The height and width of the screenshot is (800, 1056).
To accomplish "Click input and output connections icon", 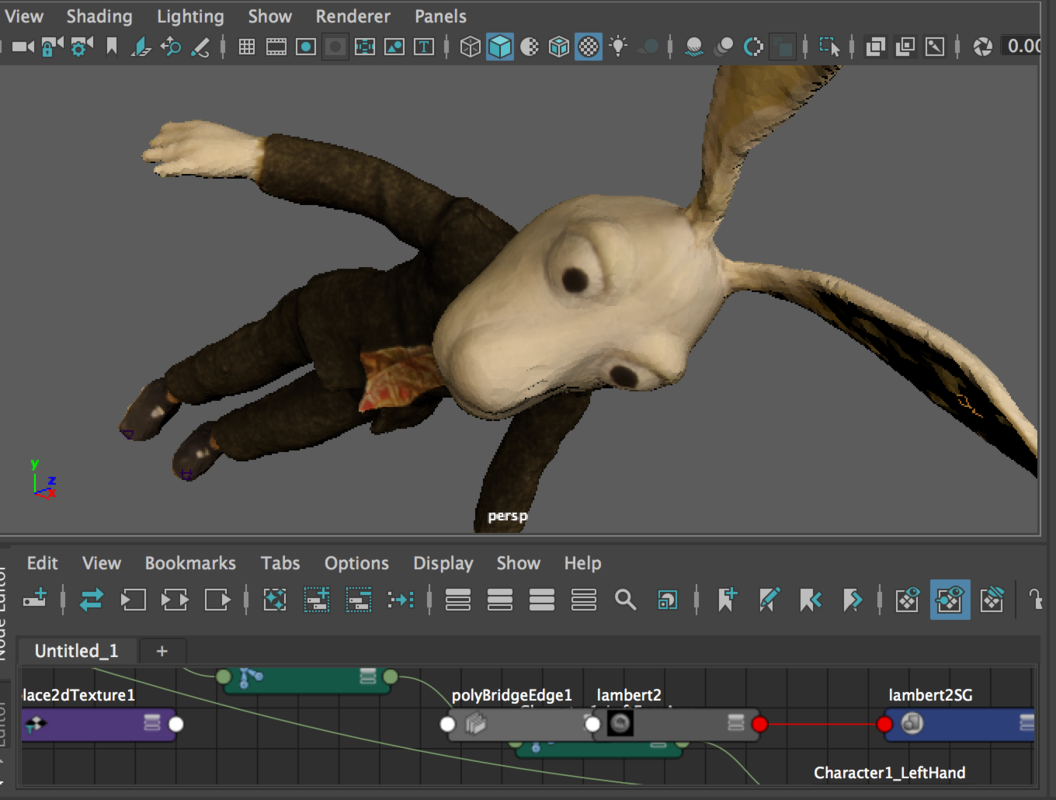I will click(175, 600).
